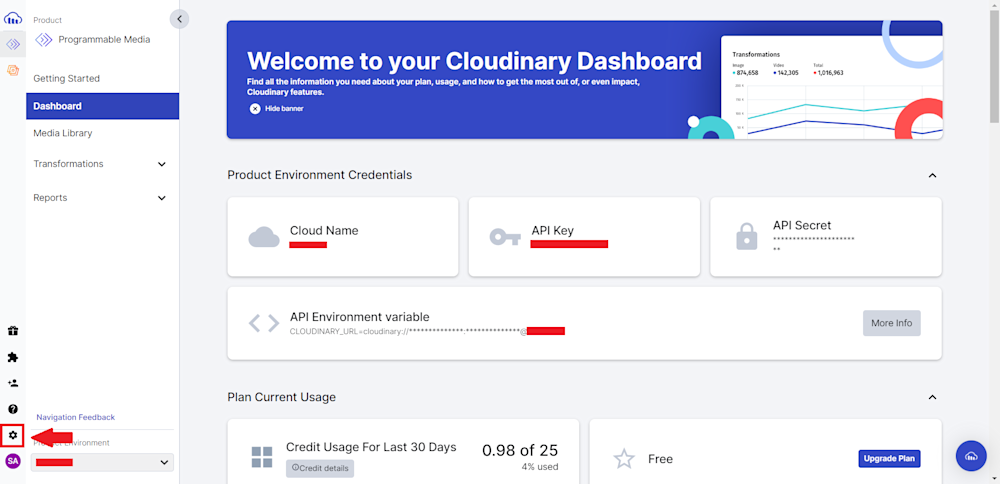
Task: Click the floating Cloudinary assistant button
Action: pyautogui.click(x=971, y=456)
